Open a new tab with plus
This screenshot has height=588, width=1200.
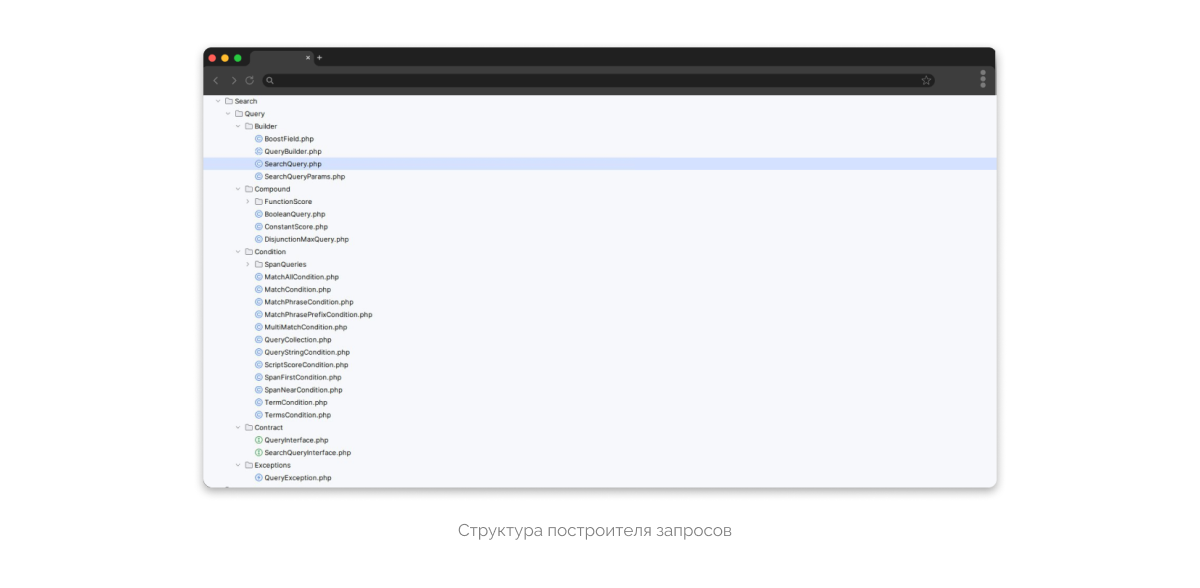click(320, 58)
